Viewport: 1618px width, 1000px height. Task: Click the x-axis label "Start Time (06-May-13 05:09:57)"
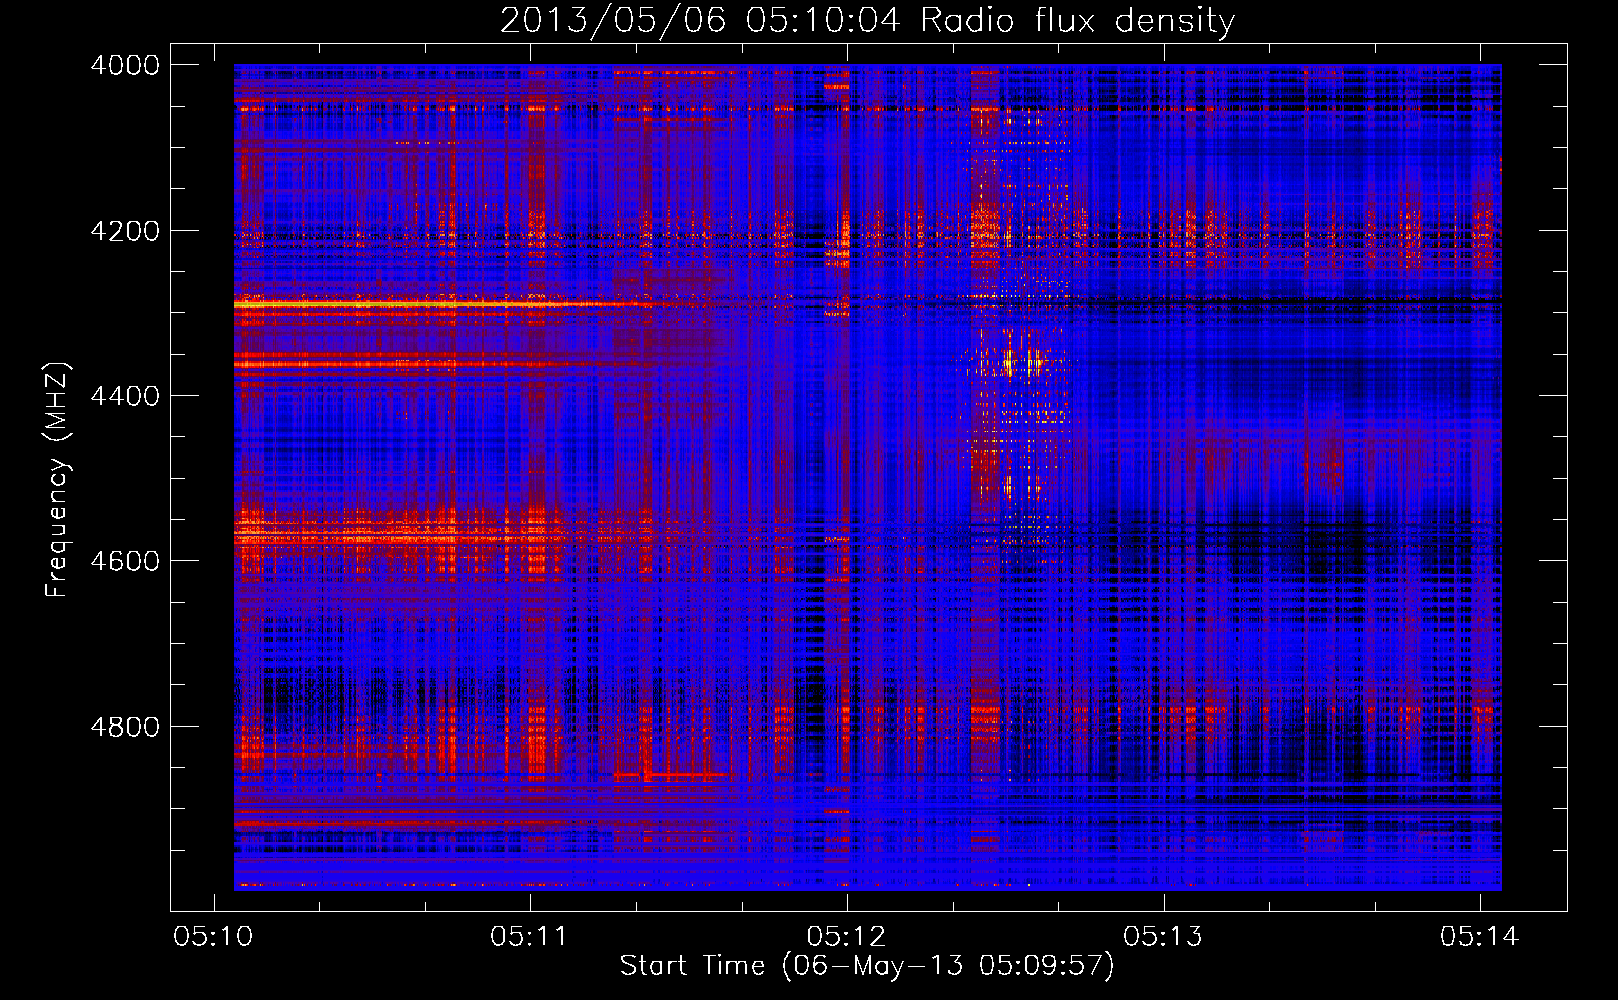tap(866, 966)
